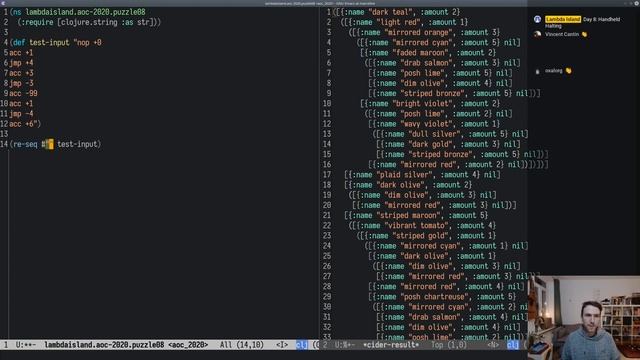Click Vincent Cantin's avatar in the chat overlay
640x360 pixels.
(538, 34)
